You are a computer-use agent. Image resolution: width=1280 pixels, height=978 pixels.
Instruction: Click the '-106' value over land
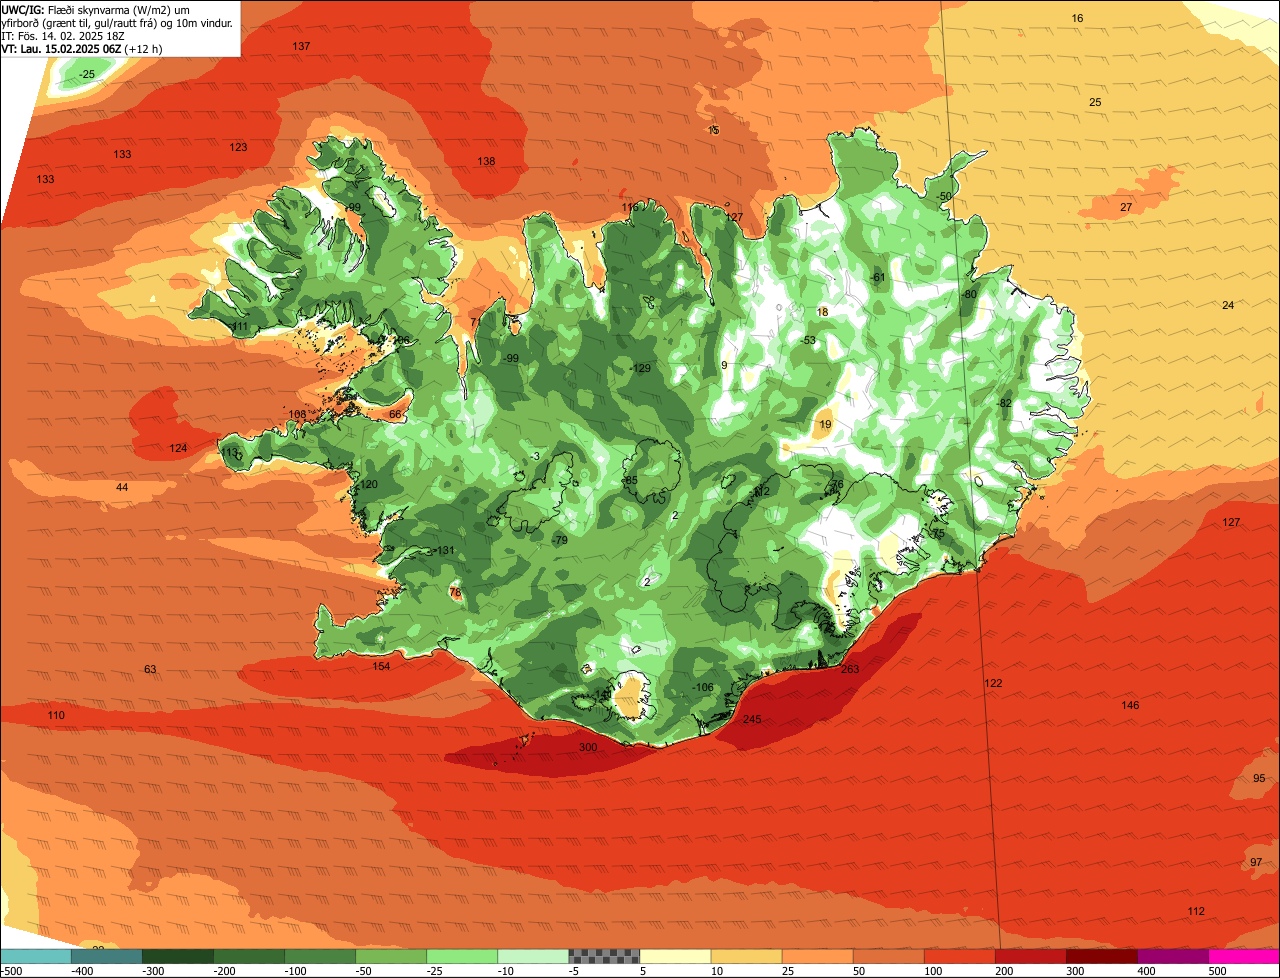703,687
